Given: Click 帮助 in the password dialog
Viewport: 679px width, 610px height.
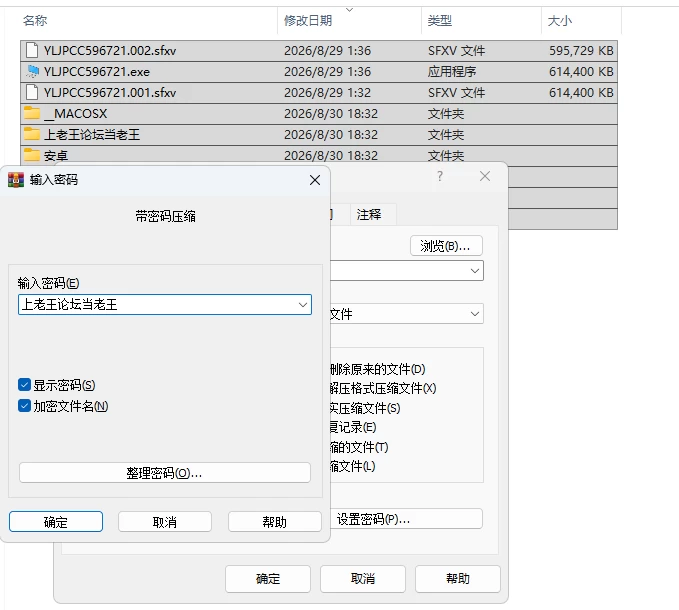Looking at the screenshot, I should tap(275, 522).
